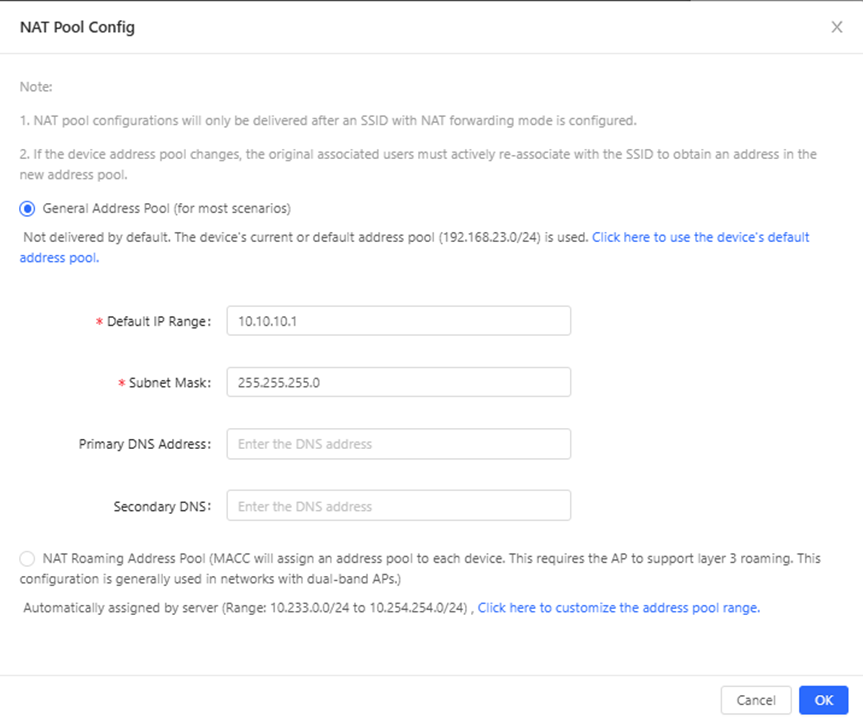863x723 pixels.
Task: Confirm the settings with the OK button
Action: coord(823,700)
